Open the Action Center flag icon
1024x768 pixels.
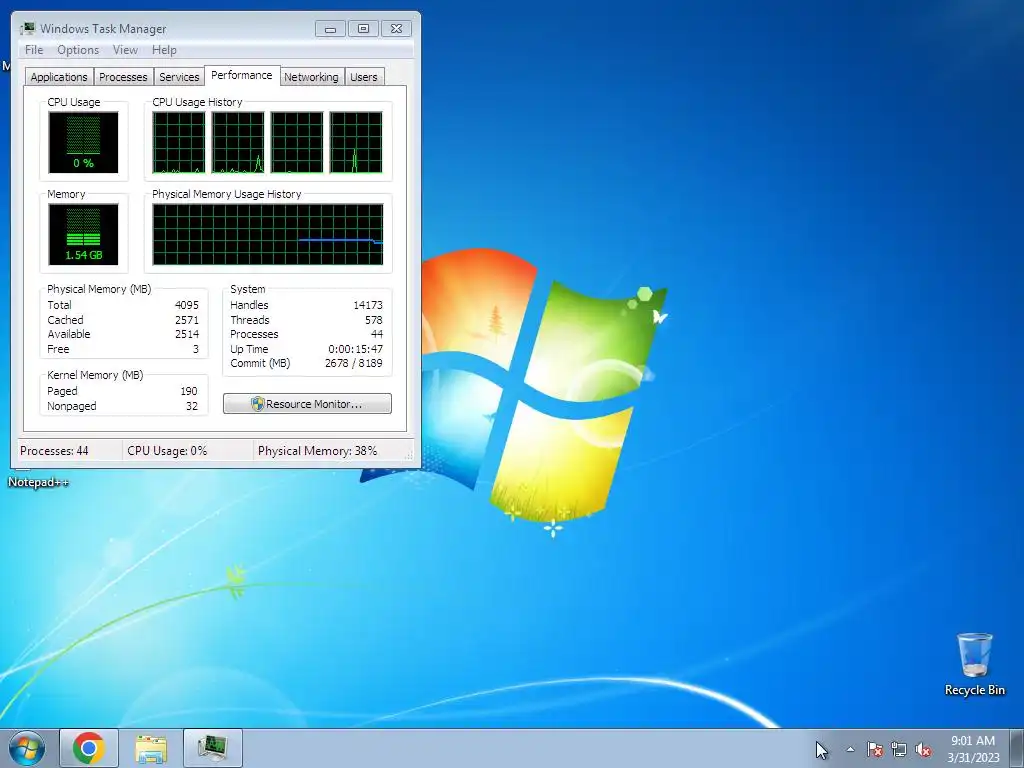(x=875, y=750)
